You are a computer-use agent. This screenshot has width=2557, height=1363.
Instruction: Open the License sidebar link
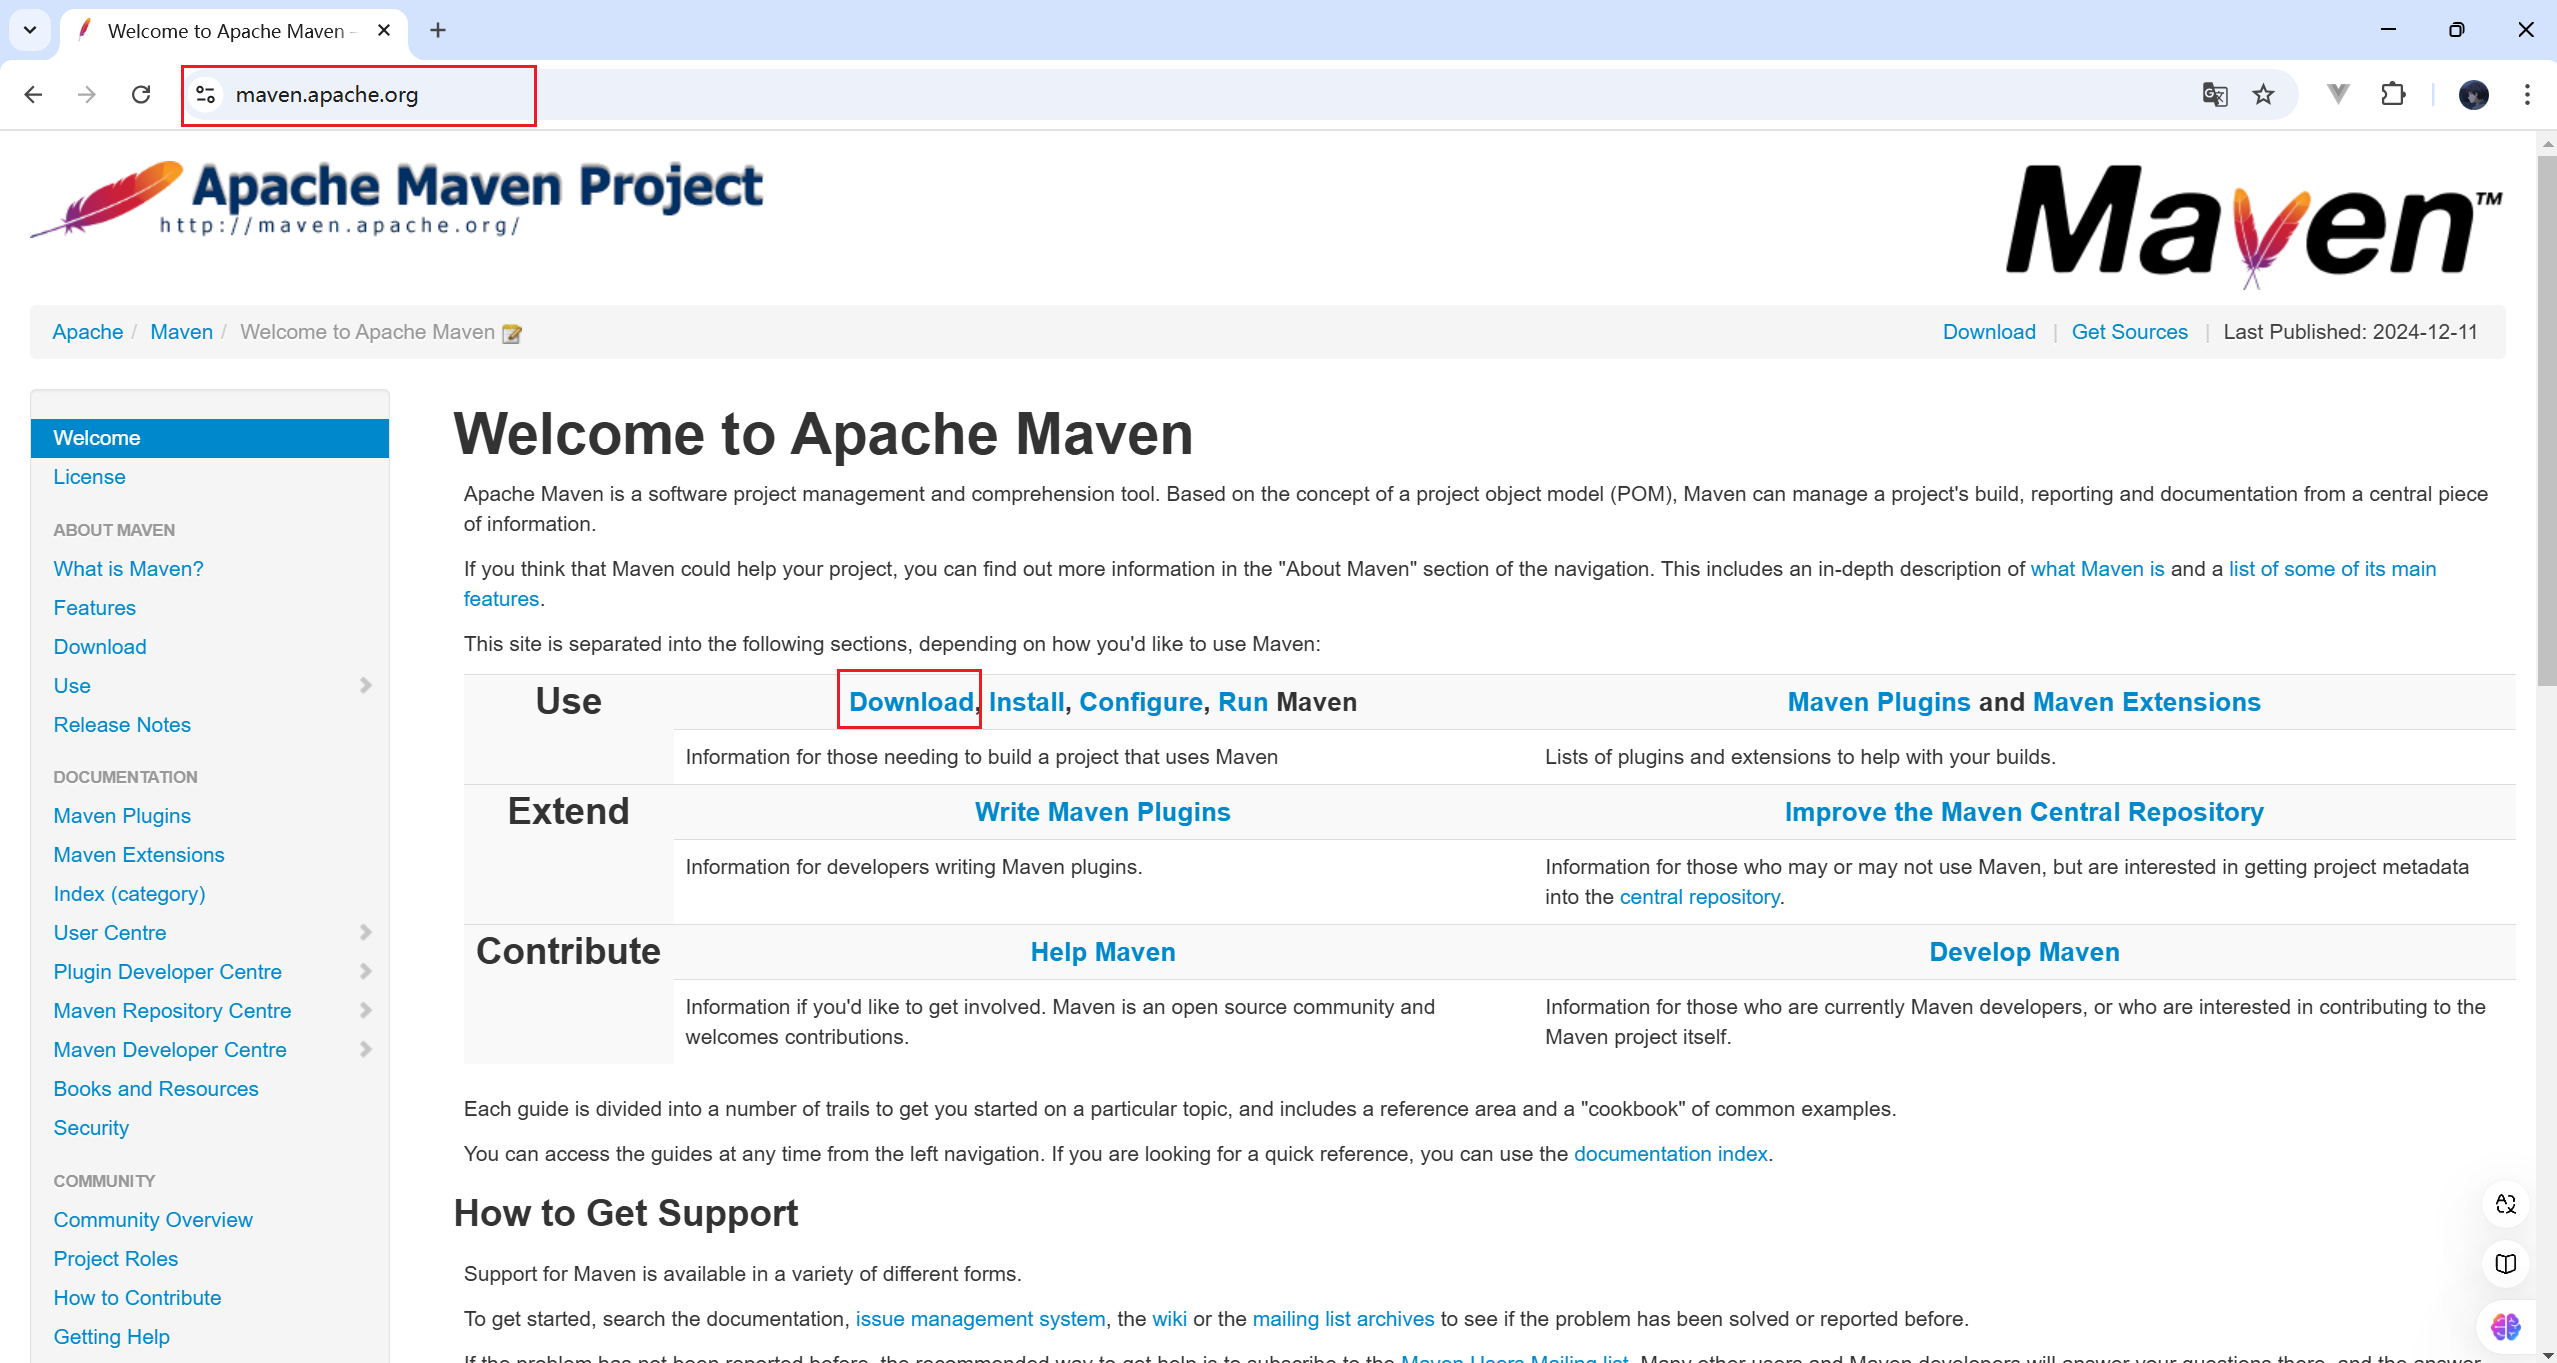(x=89, y=477)
